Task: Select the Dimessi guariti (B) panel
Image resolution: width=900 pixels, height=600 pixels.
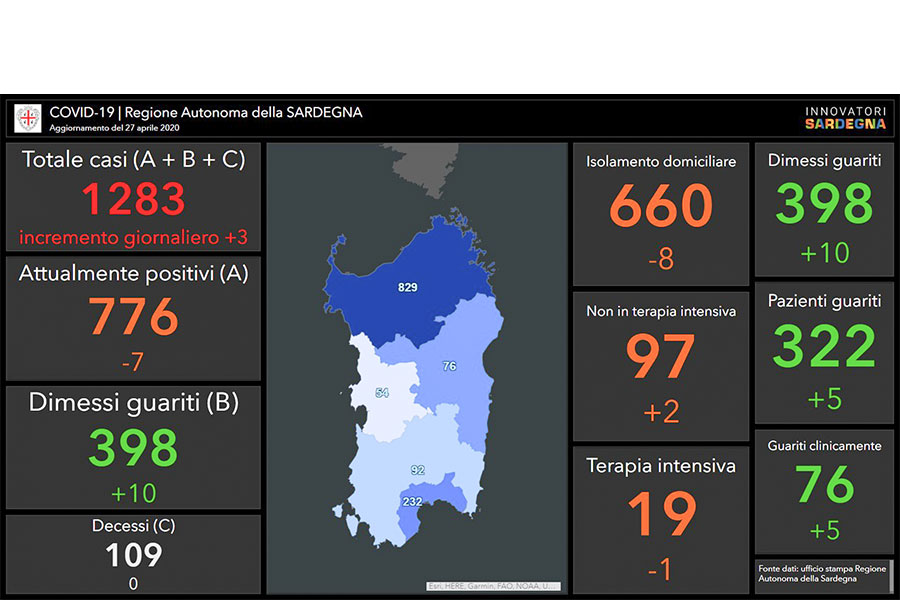Action: coord(133,447)
